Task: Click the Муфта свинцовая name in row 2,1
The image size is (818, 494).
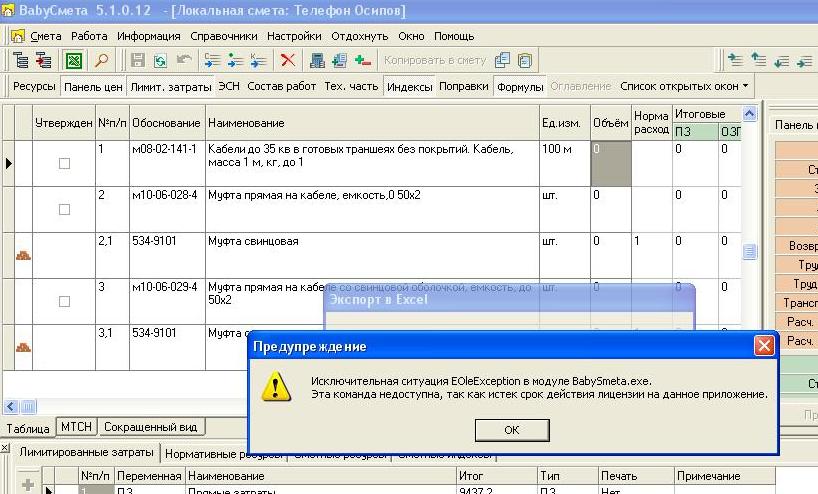Action: pyautogui.click(x=253, y=241)
